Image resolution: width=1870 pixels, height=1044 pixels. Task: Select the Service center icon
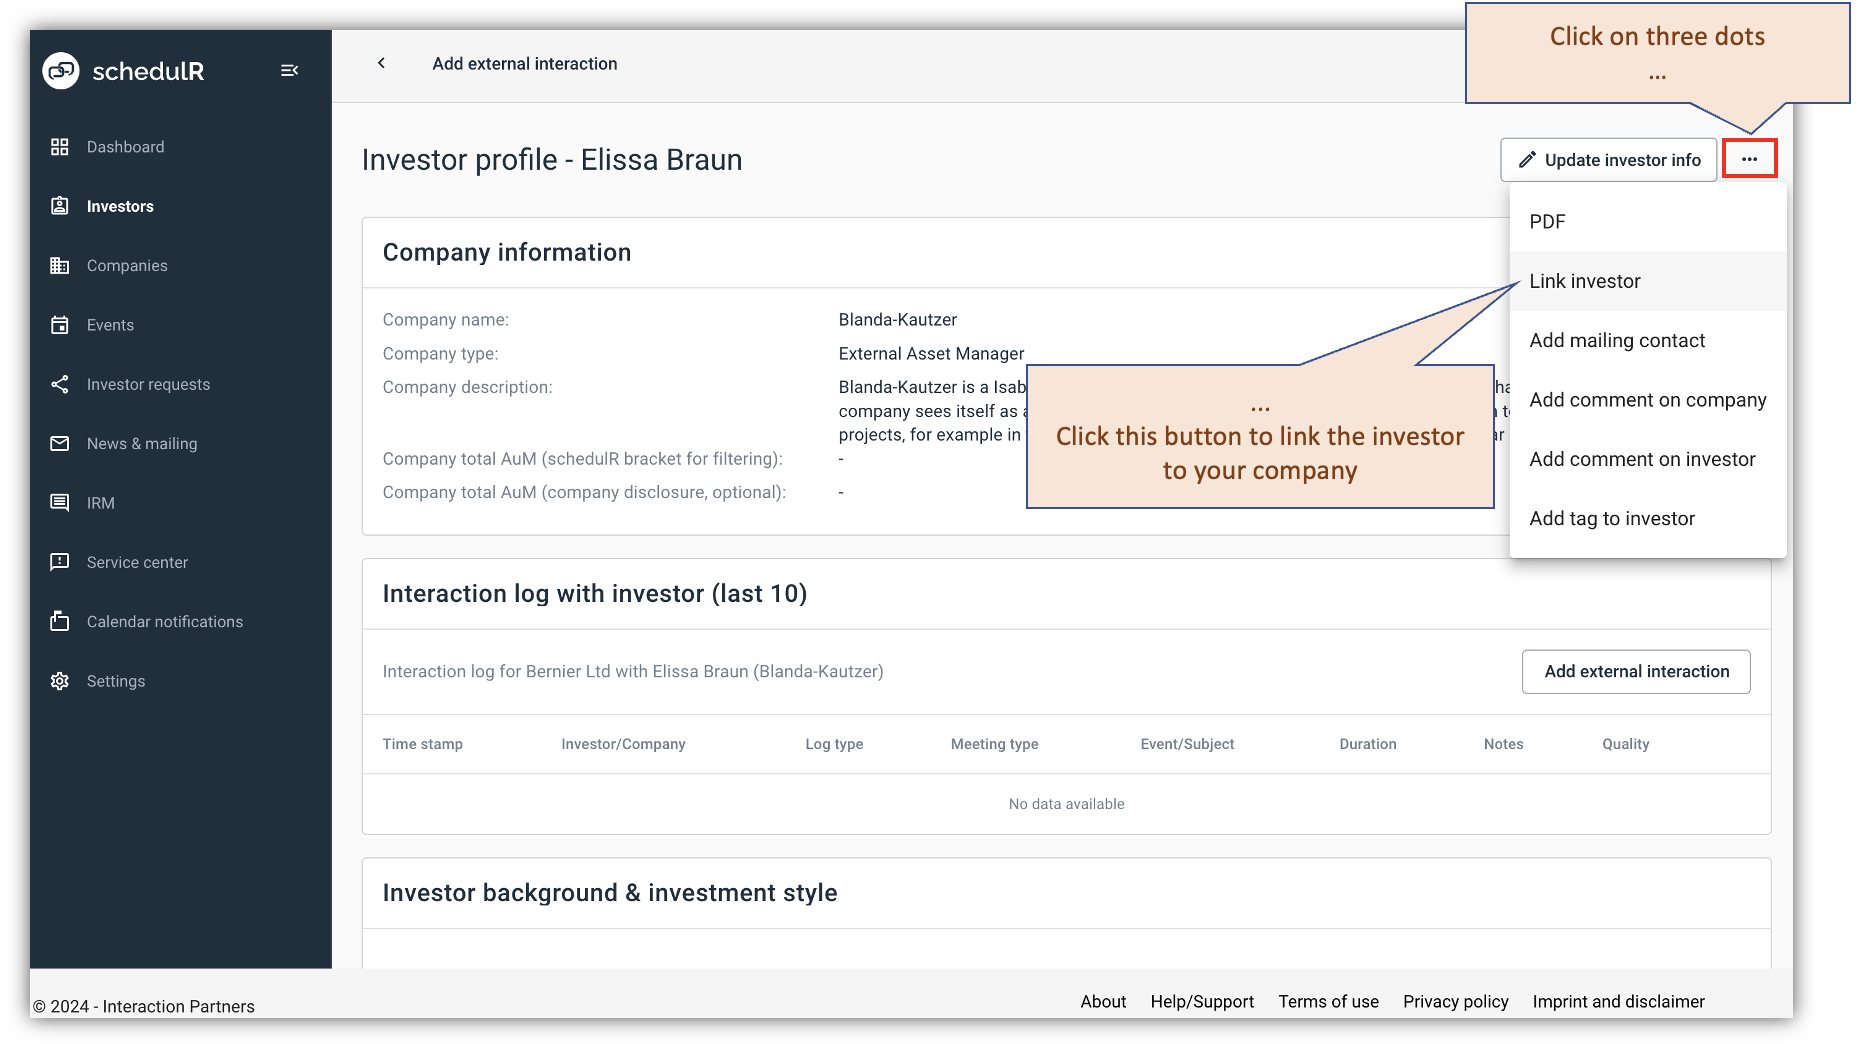click(60, 562)
